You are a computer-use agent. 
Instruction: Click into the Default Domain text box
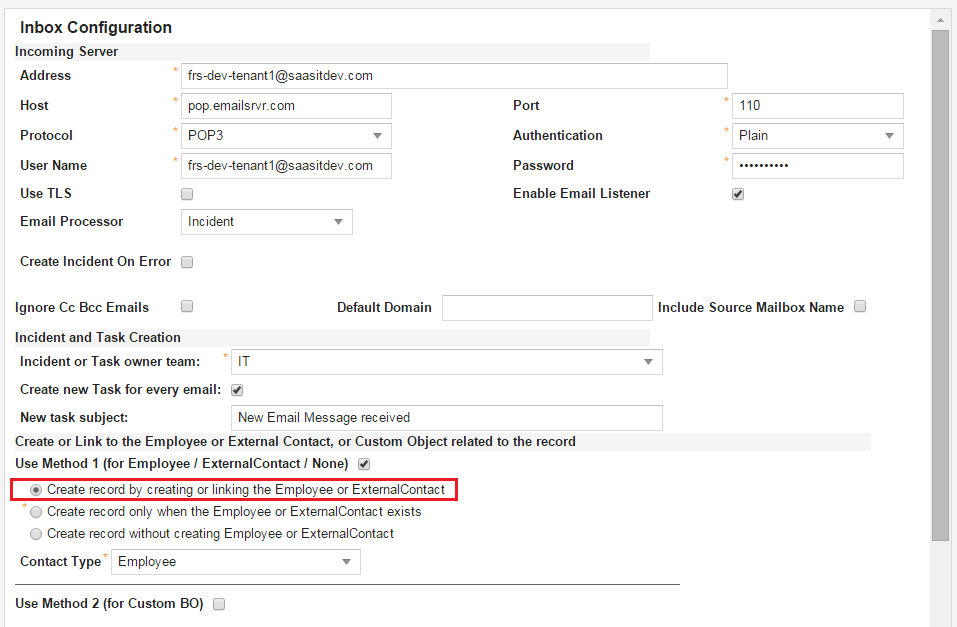547,308
